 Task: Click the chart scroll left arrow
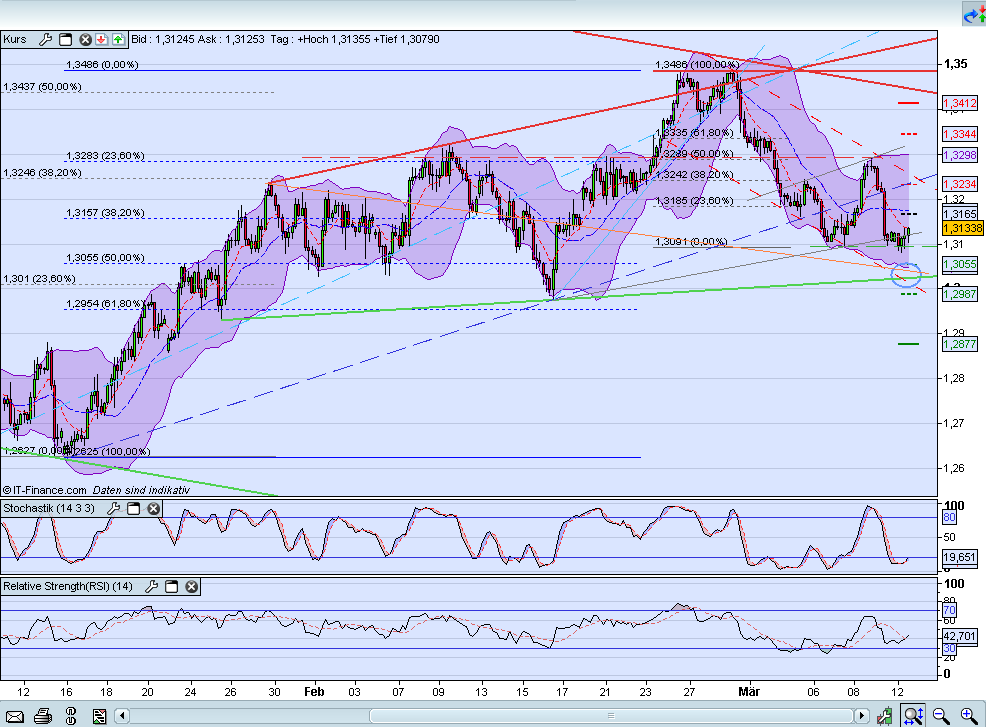[x=123, y=716]
